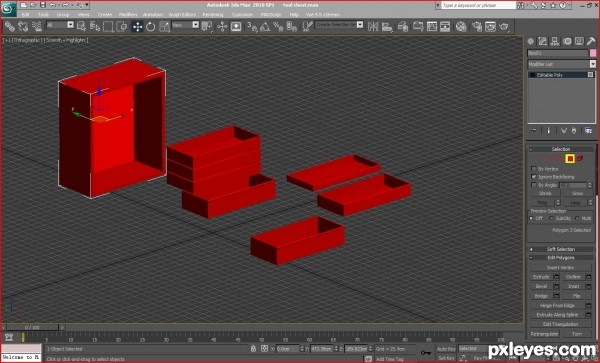
Task: Open the Tools menu
Action: tap(43, 15)
